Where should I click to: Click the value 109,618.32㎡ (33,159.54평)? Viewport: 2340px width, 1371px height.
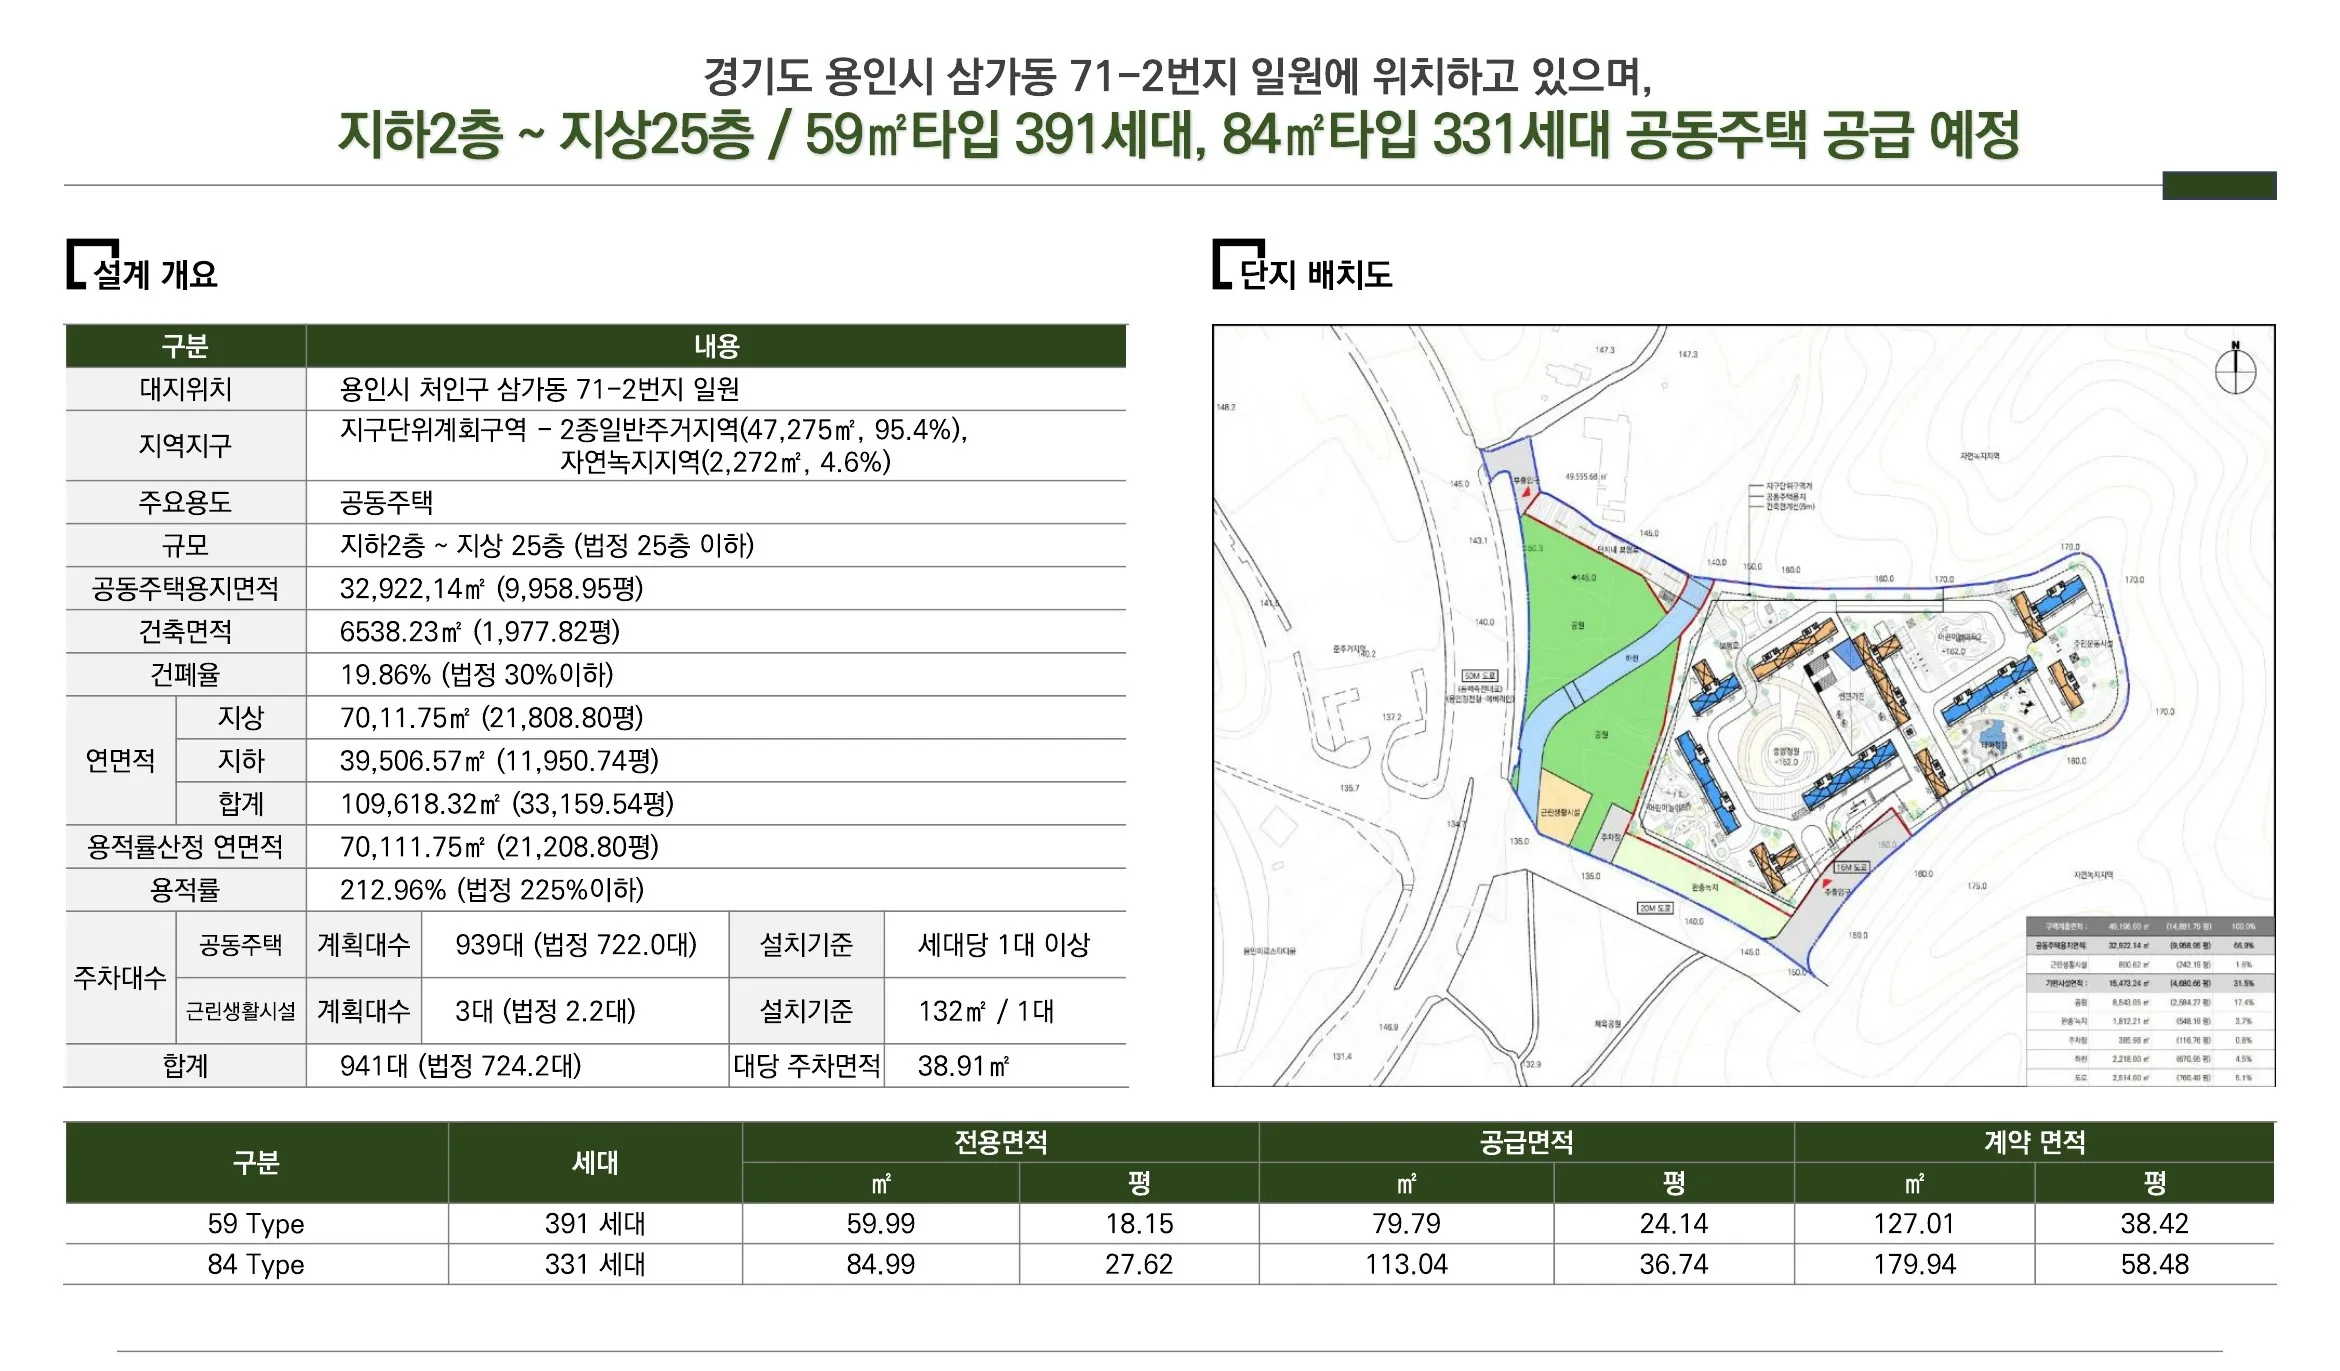[507, 803]
